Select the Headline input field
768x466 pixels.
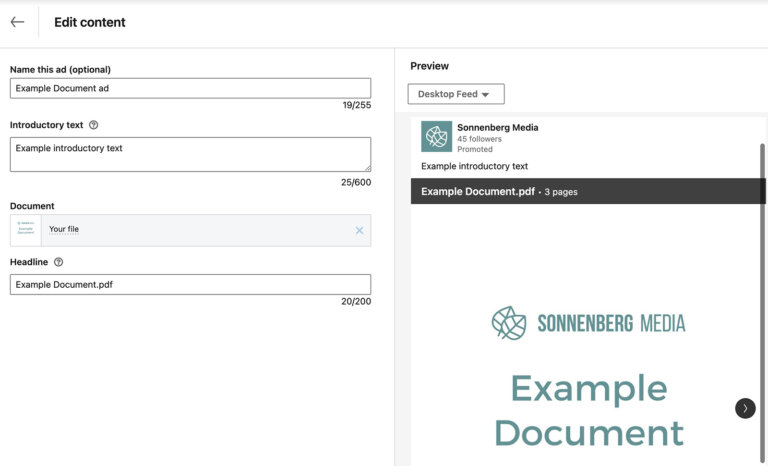pos(190,285)
